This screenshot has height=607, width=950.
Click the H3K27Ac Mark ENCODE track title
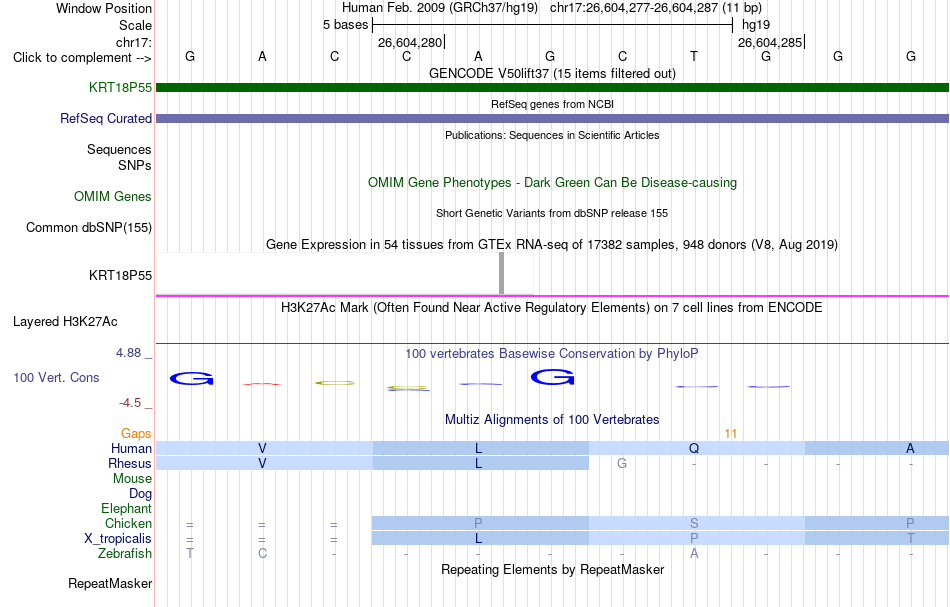coord(552,307)
